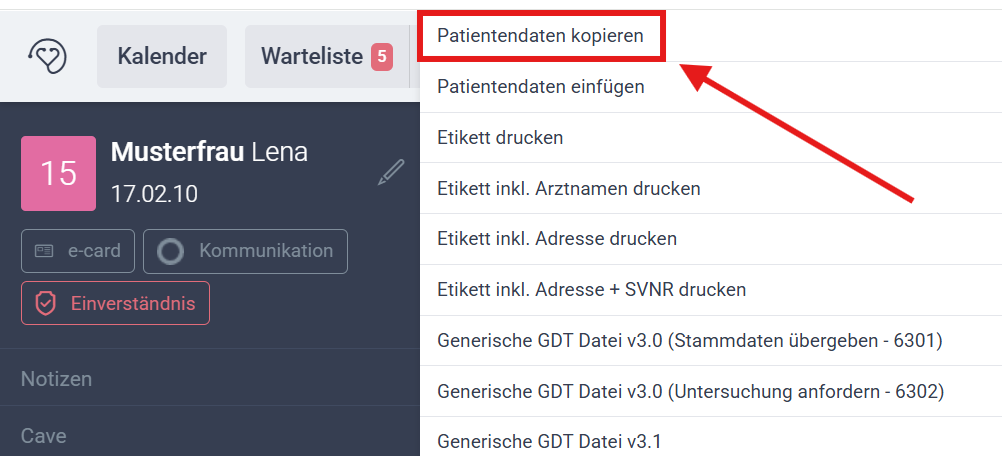Choose Etikett inkl. Adresse + SVNR drucken
The width and height of the screenshot is (1002, 456).
click(591, 290)
